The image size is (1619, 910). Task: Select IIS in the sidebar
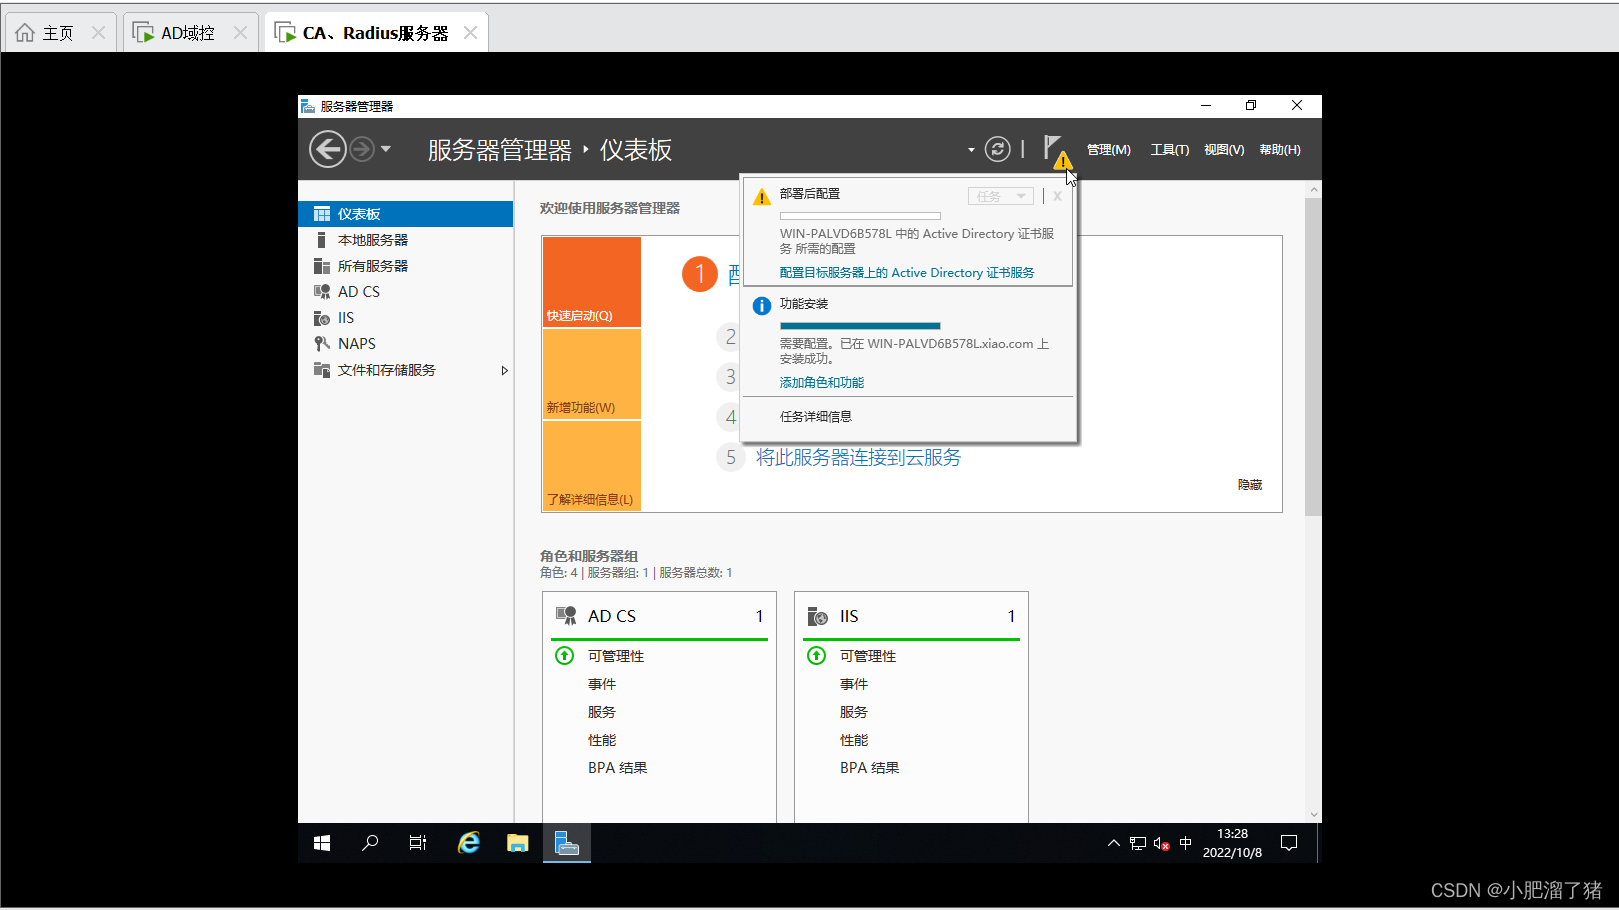(406, 318)
